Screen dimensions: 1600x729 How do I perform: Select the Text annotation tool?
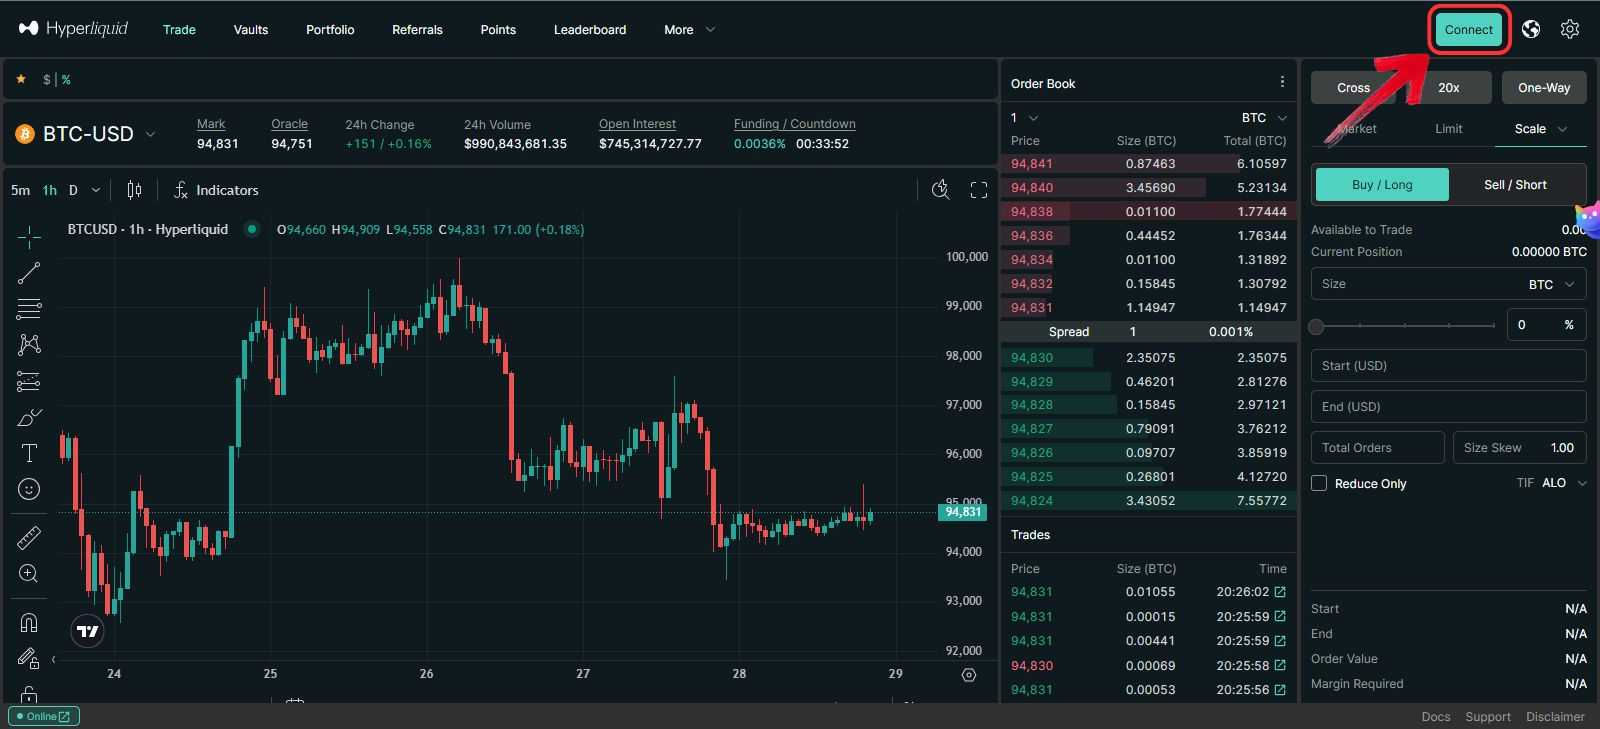[x=29, y=453]
